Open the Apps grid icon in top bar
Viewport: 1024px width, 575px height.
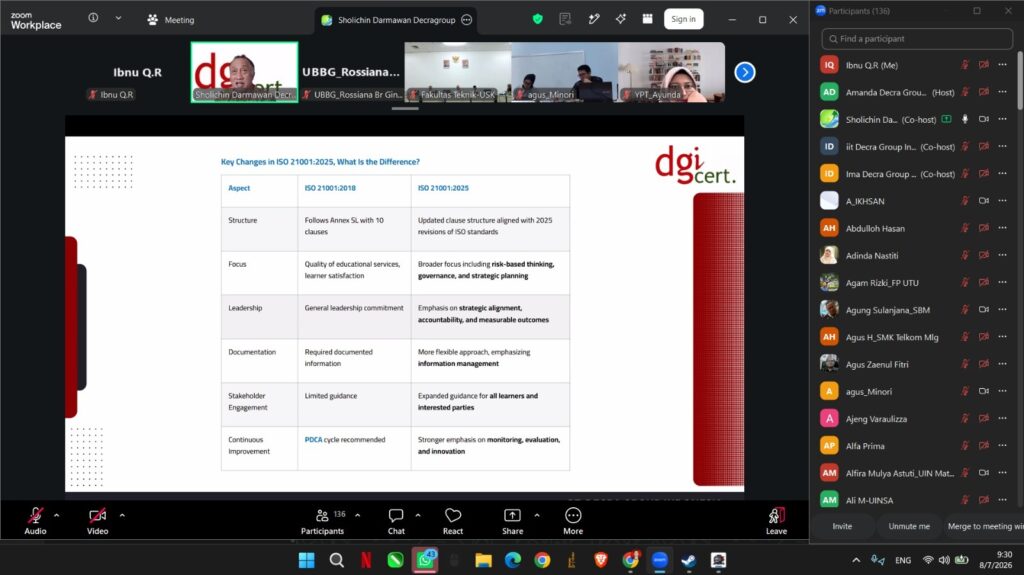647,19
